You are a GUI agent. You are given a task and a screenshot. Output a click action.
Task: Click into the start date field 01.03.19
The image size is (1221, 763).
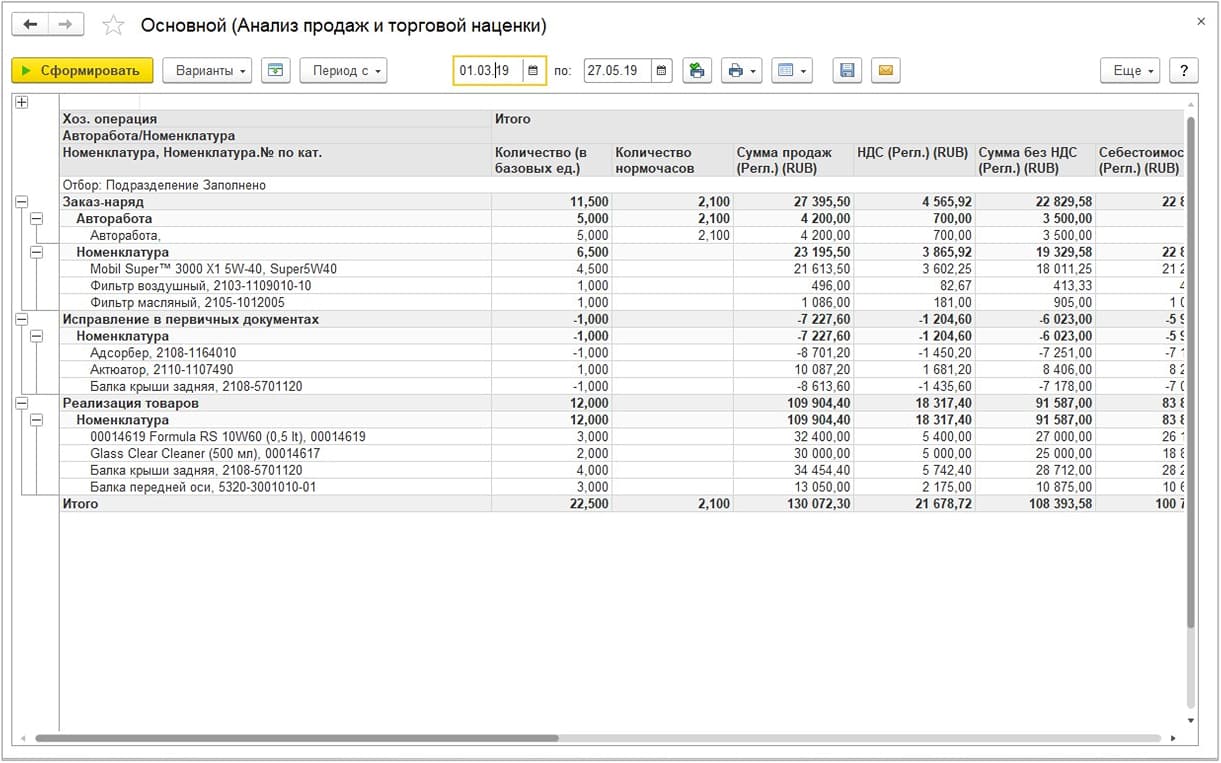tap(489, 71)
